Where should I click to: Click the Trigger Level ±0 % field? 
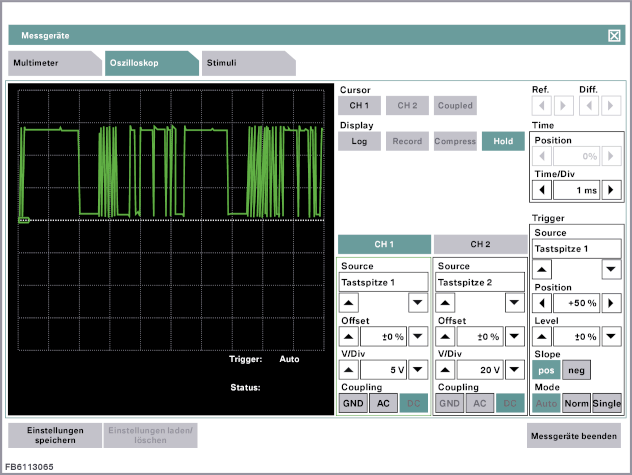pos(576,337)
